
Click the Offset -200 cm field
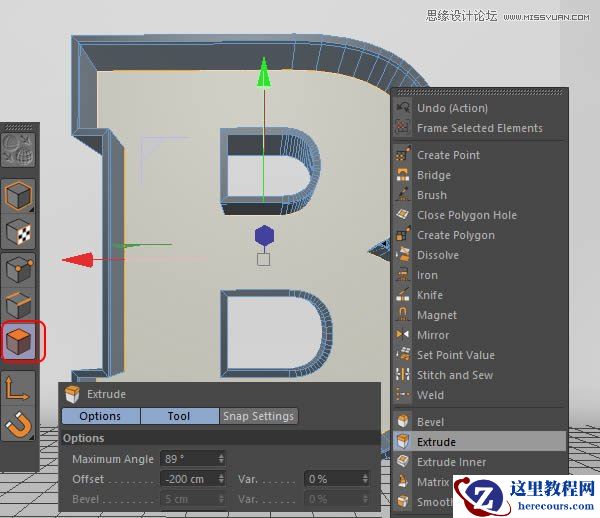coord(192,479)
